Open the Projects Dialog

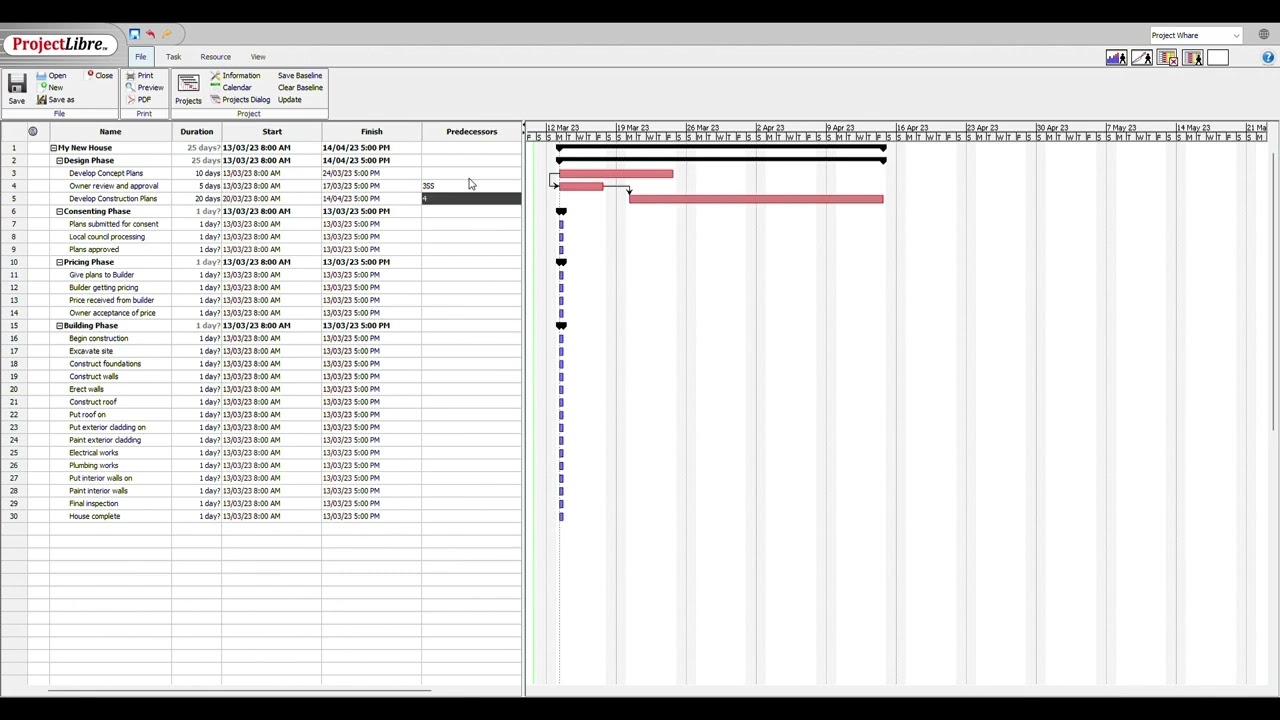pos(241,100)
